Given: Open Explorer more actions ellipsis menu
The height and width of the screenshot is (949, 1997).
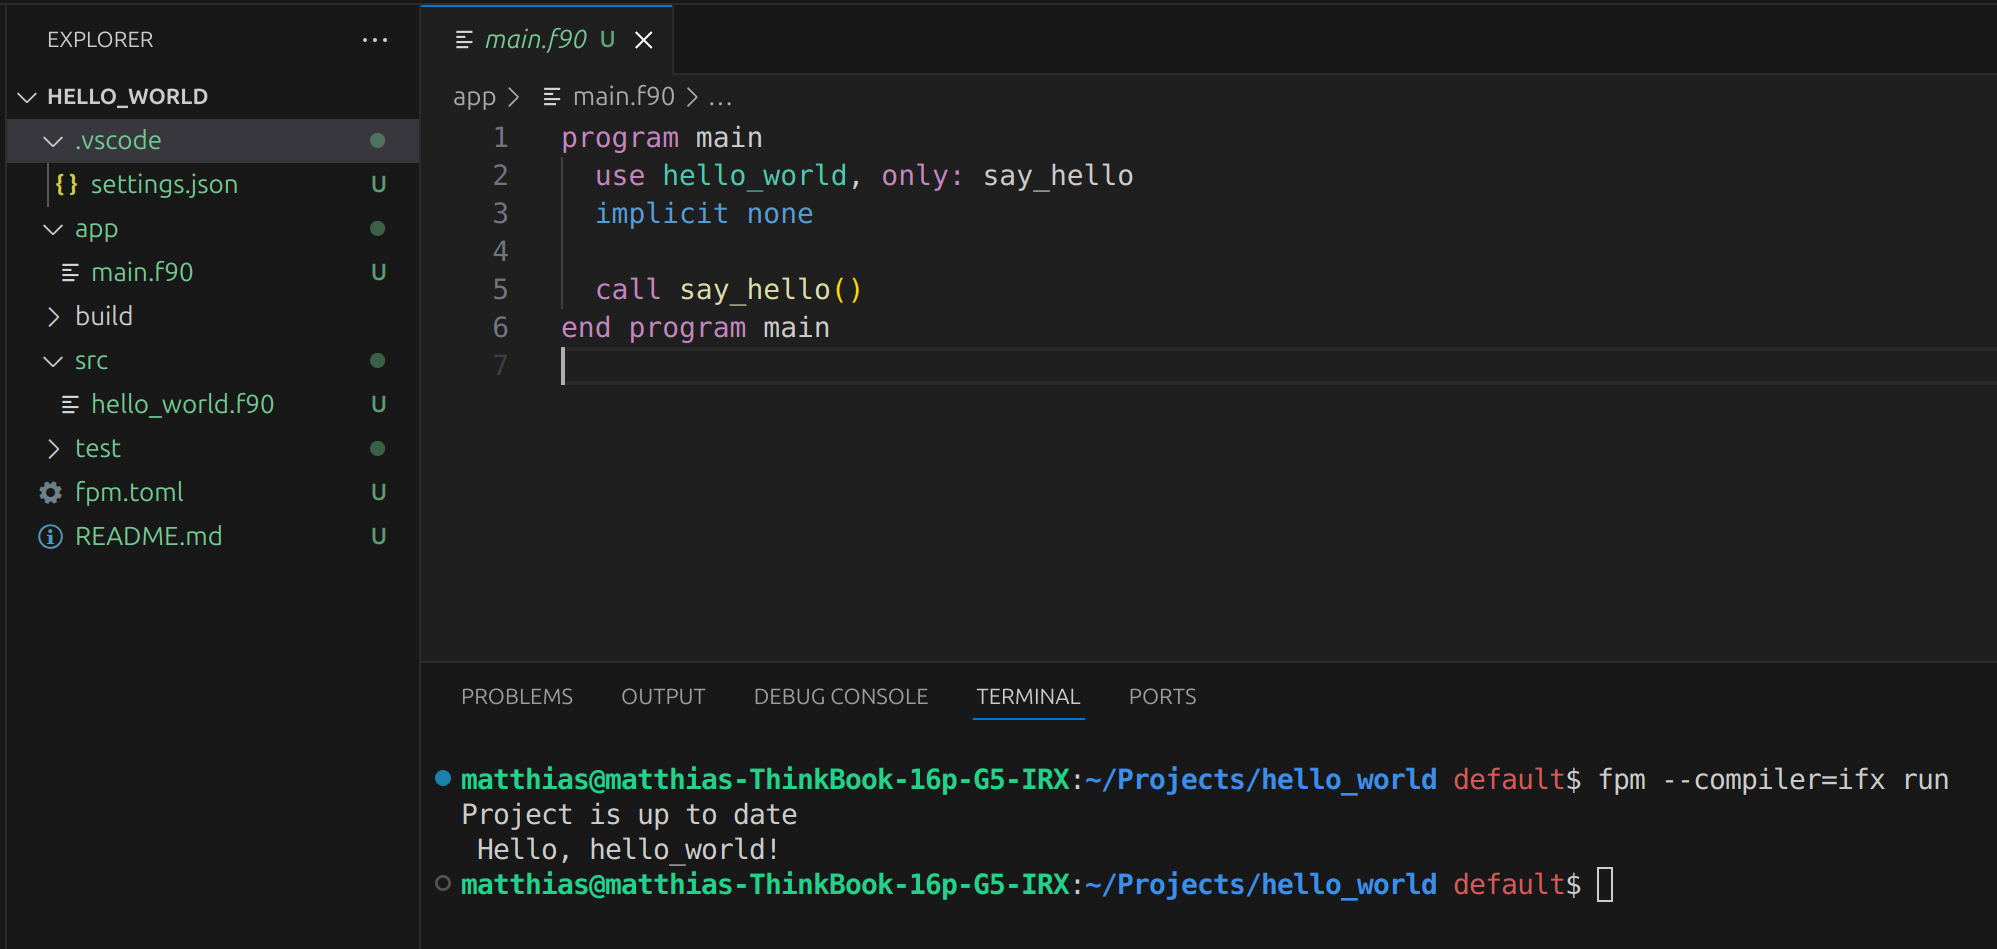Looking at the screenshot, I should (x=375, y=40).
